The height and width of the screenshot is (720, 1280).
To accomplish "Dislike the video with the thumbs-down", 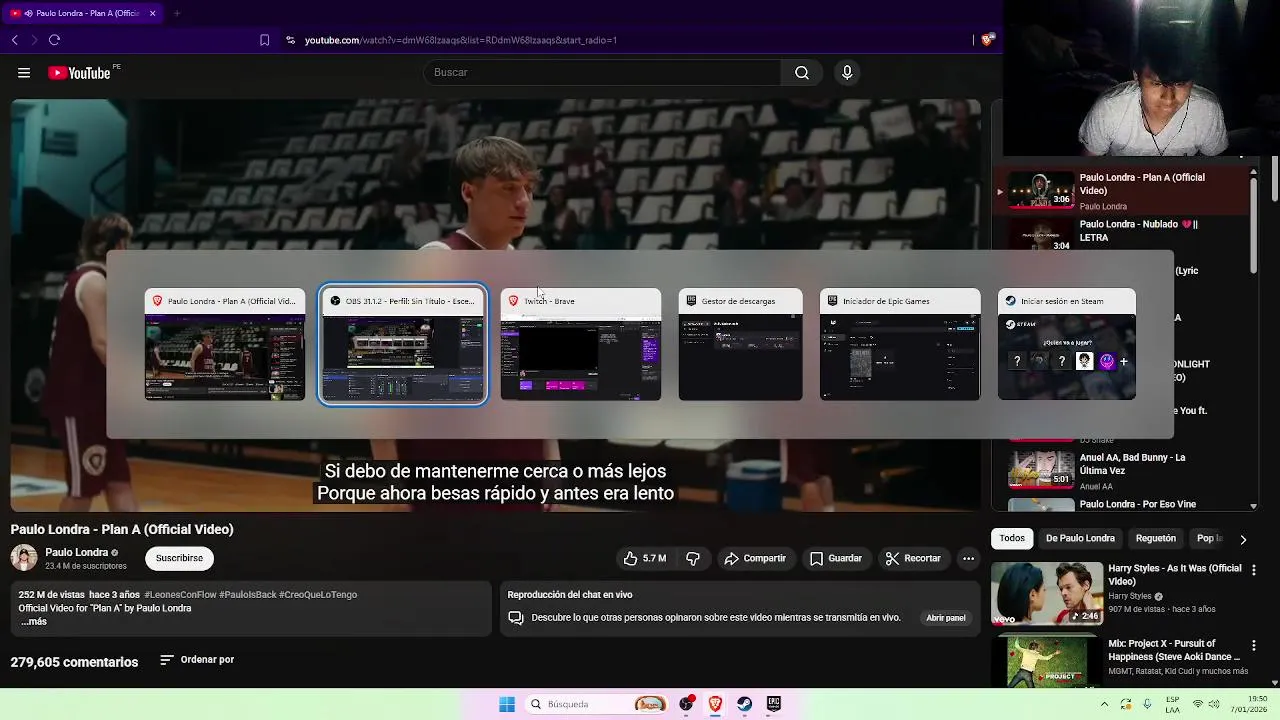I will pos(693,559).
